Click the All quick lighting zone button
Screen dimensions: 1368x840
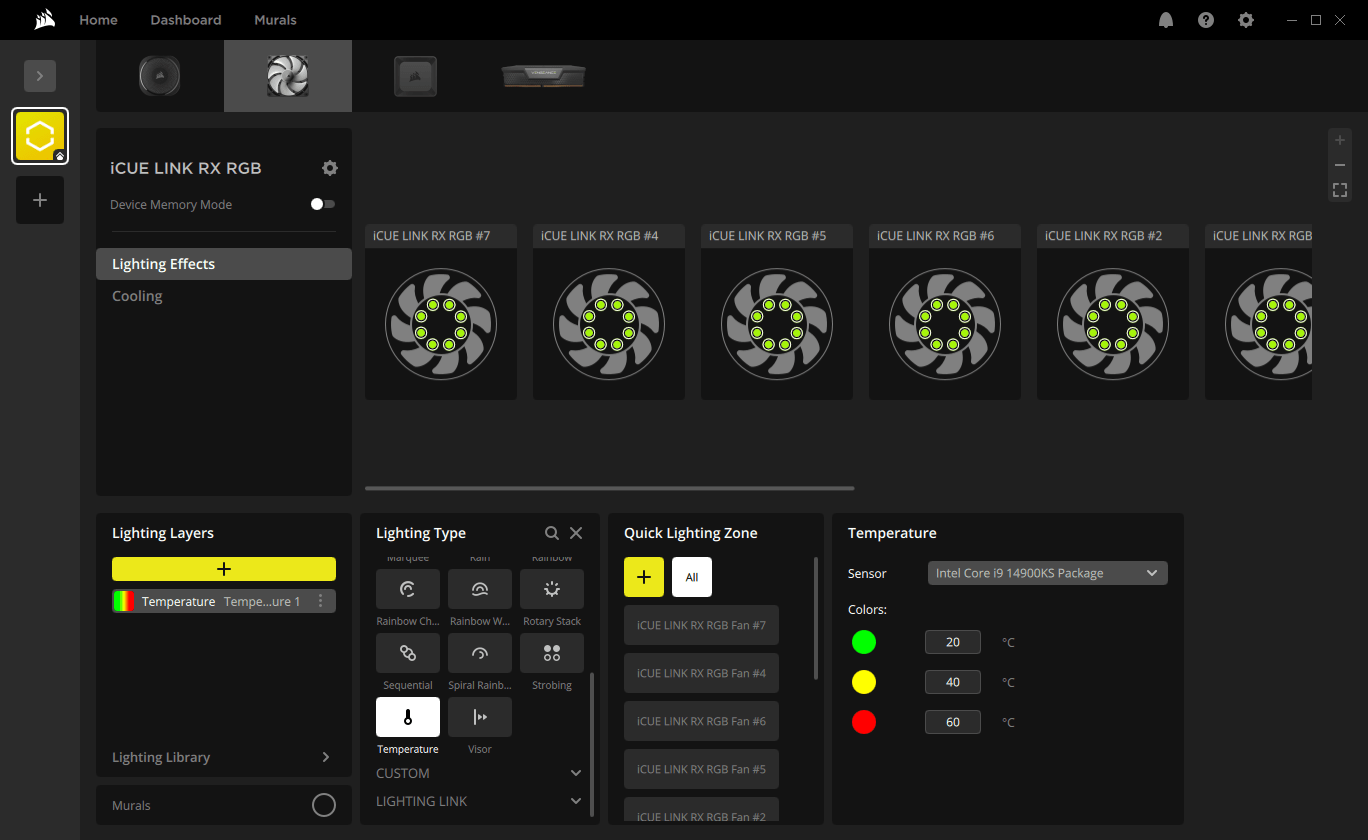[691, 577]
